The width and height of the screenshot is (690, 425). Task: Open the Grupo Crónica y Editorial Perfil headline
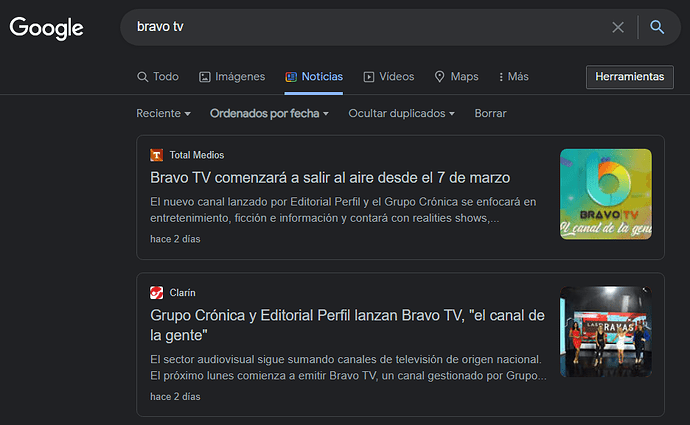pyautogui.click(x=347, y=325)
